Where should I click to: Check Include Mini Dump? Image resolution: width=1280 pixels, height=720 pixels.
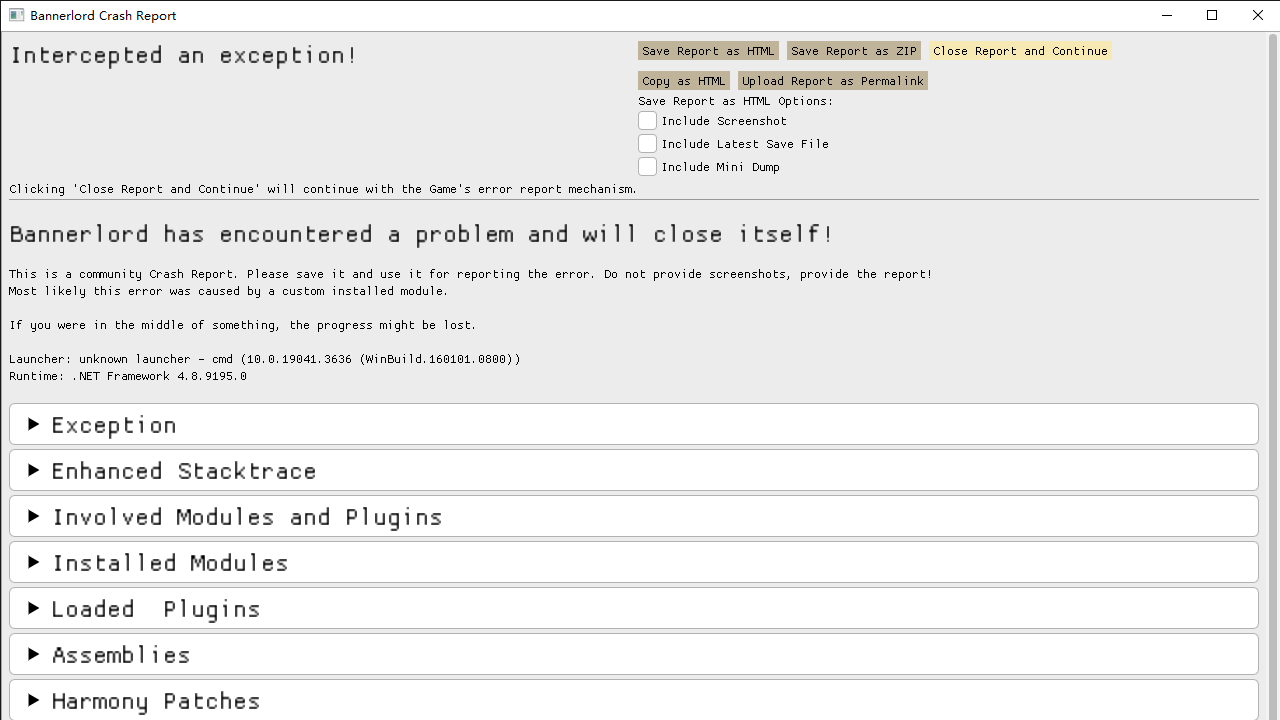[x=648, y=167]
